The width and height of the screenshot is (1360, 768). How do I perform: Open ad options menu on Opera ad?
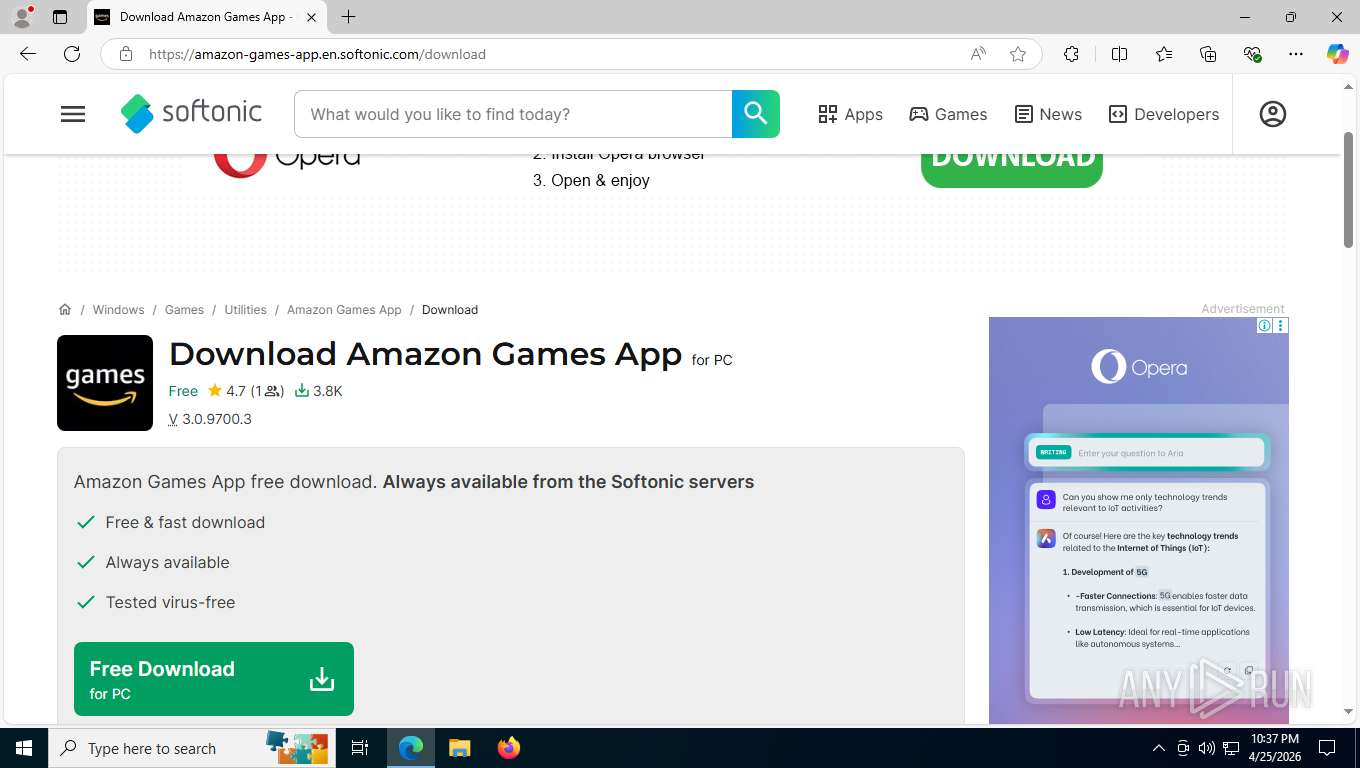pyautogui.click(x=1281, y=326)
